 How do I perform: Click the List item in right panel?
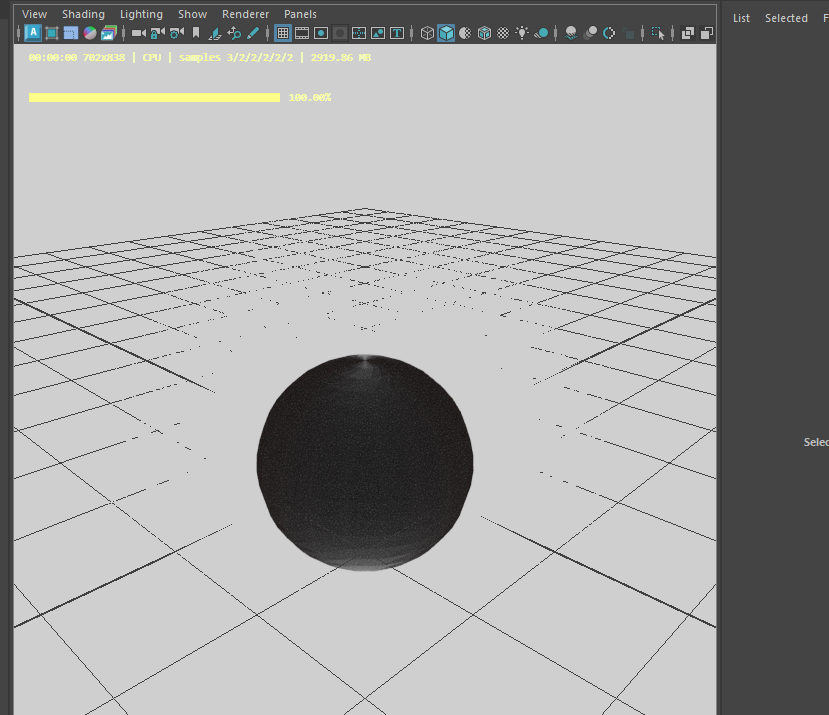[741, 18]
